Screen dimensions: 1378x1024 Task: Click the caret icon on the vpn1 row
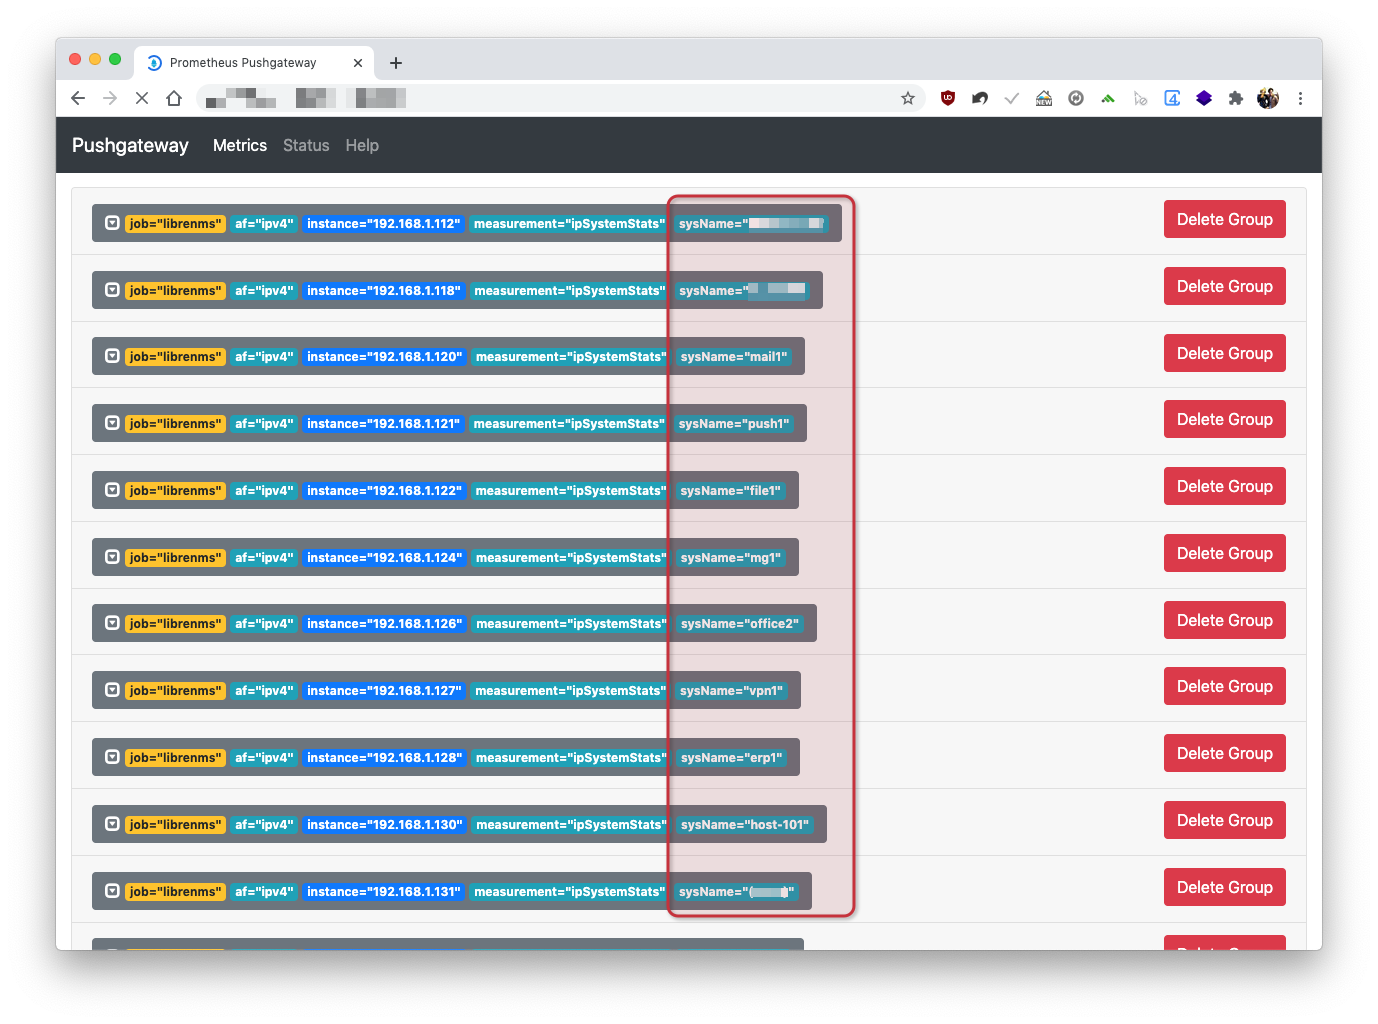[x=112, y=690]
